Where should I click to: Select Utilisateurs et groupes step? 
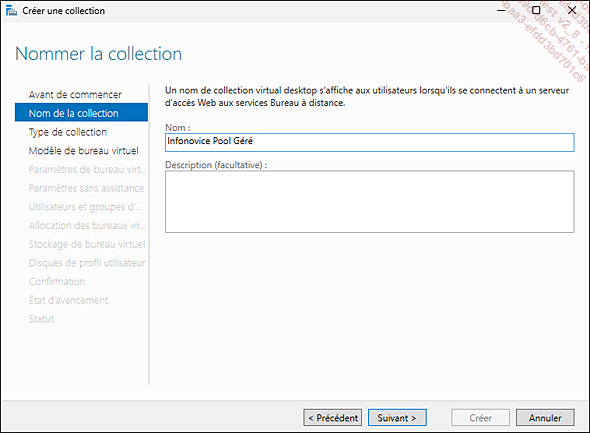(85, 207)
